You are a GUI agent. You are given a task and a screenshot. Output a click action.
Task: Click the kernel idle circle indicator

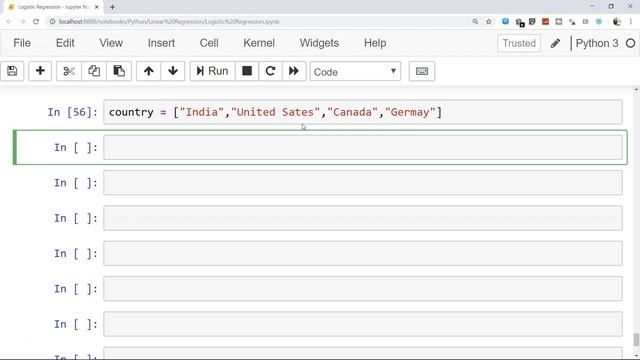[x=630, y=43]
